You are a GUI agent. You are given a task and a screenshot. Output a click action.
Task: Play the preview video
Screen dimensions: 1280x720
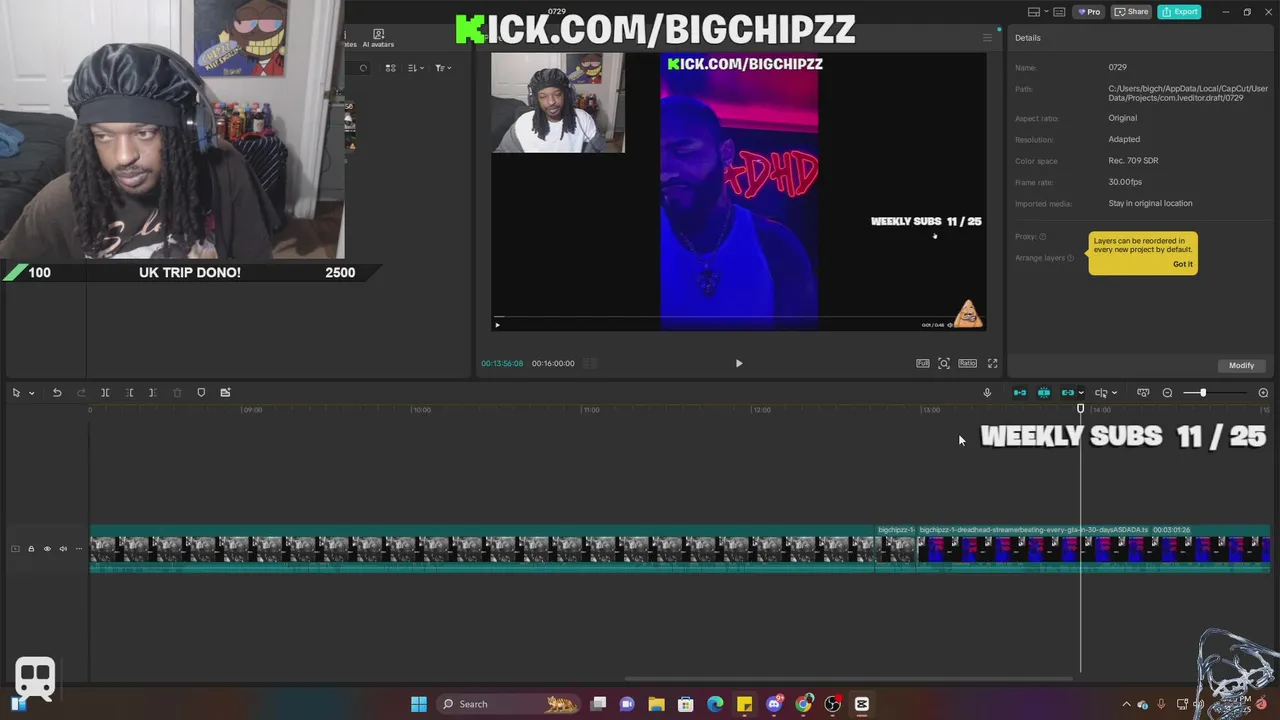pyautogui.click(x=739, y=364)
